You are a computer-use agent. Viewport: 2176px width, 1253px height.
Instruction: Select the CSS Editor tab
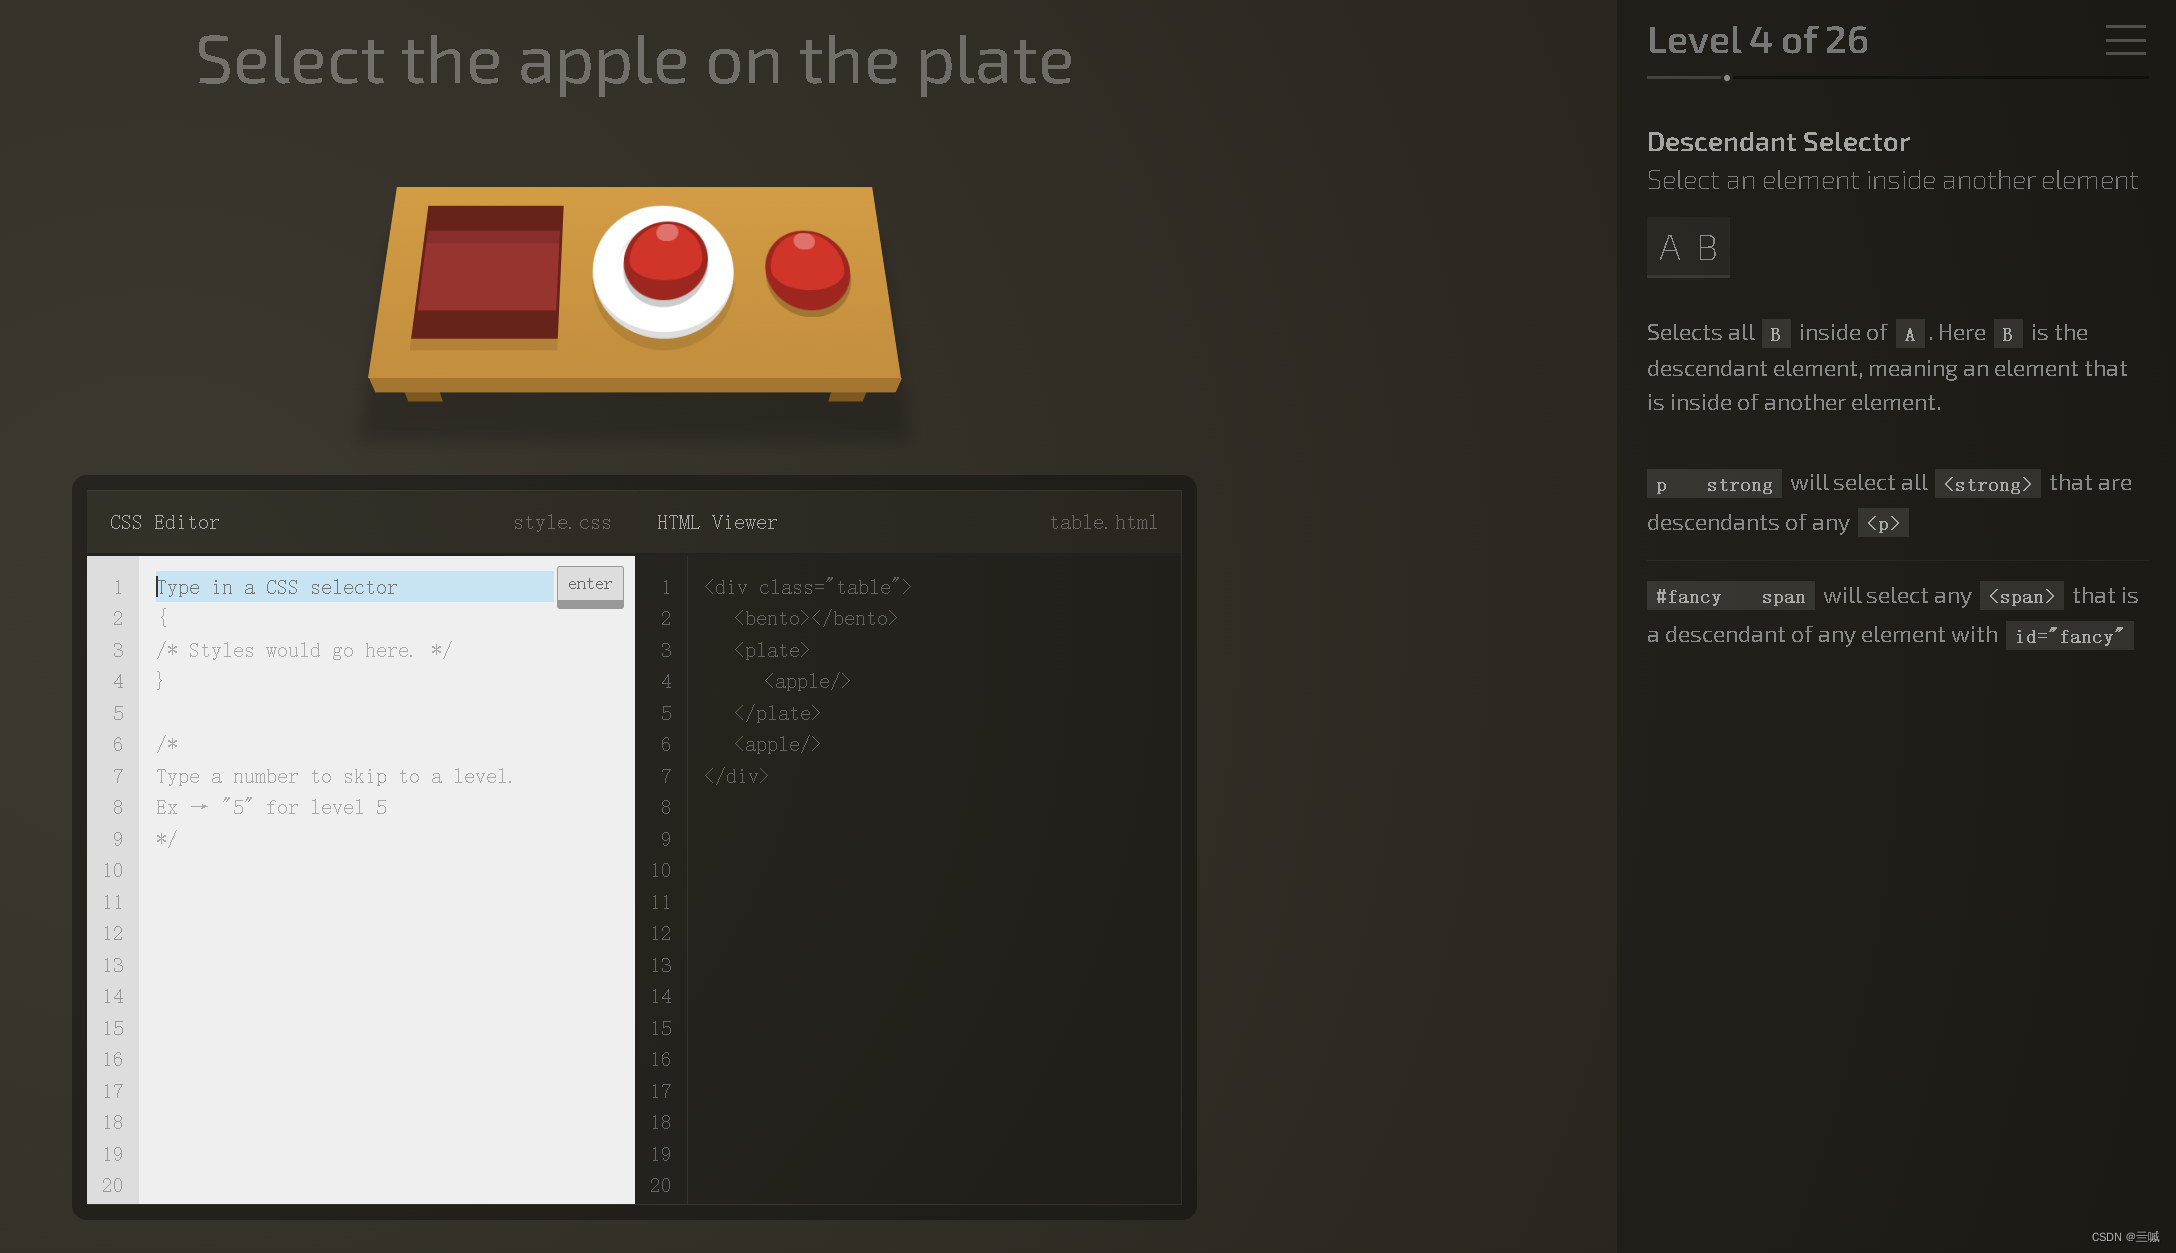pos(166,522)
